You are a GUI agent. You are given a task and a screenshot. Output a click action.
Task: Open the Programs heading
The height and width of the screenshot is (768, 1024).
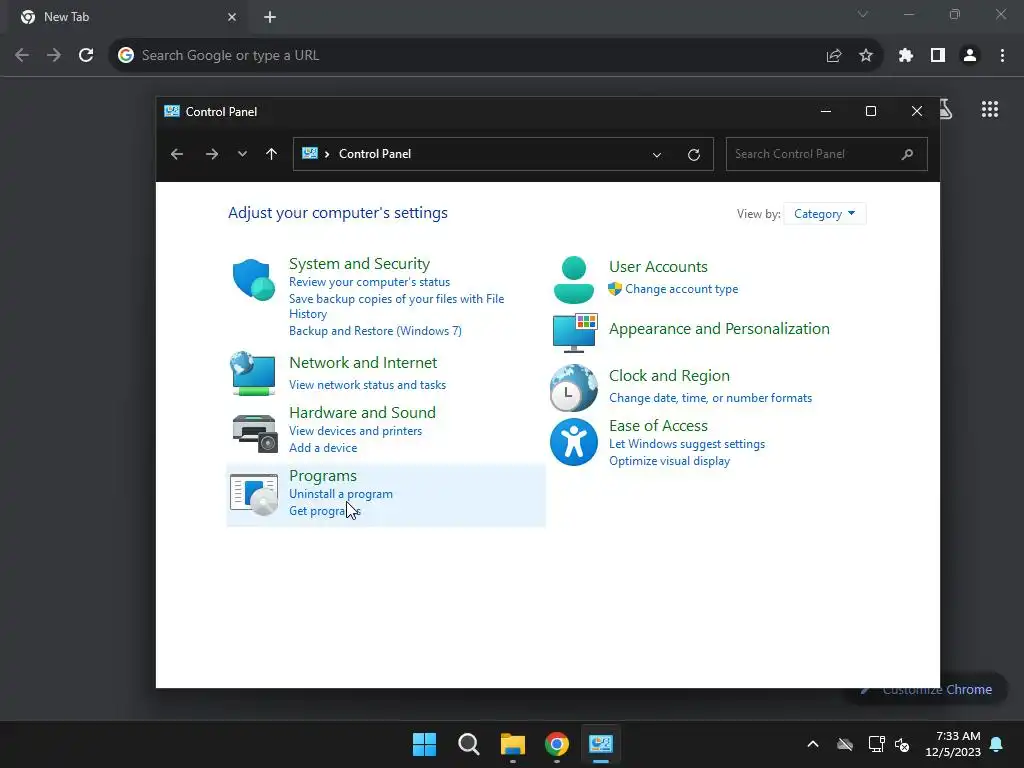323,476
